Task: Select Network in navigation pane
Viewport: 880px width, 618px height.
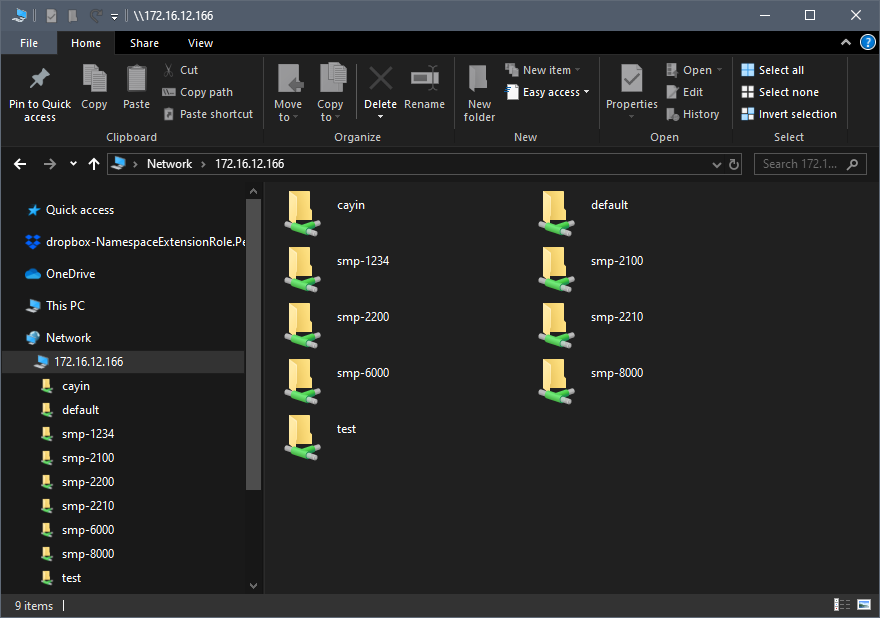Action: pyautogui.click(x=58, y=338)
